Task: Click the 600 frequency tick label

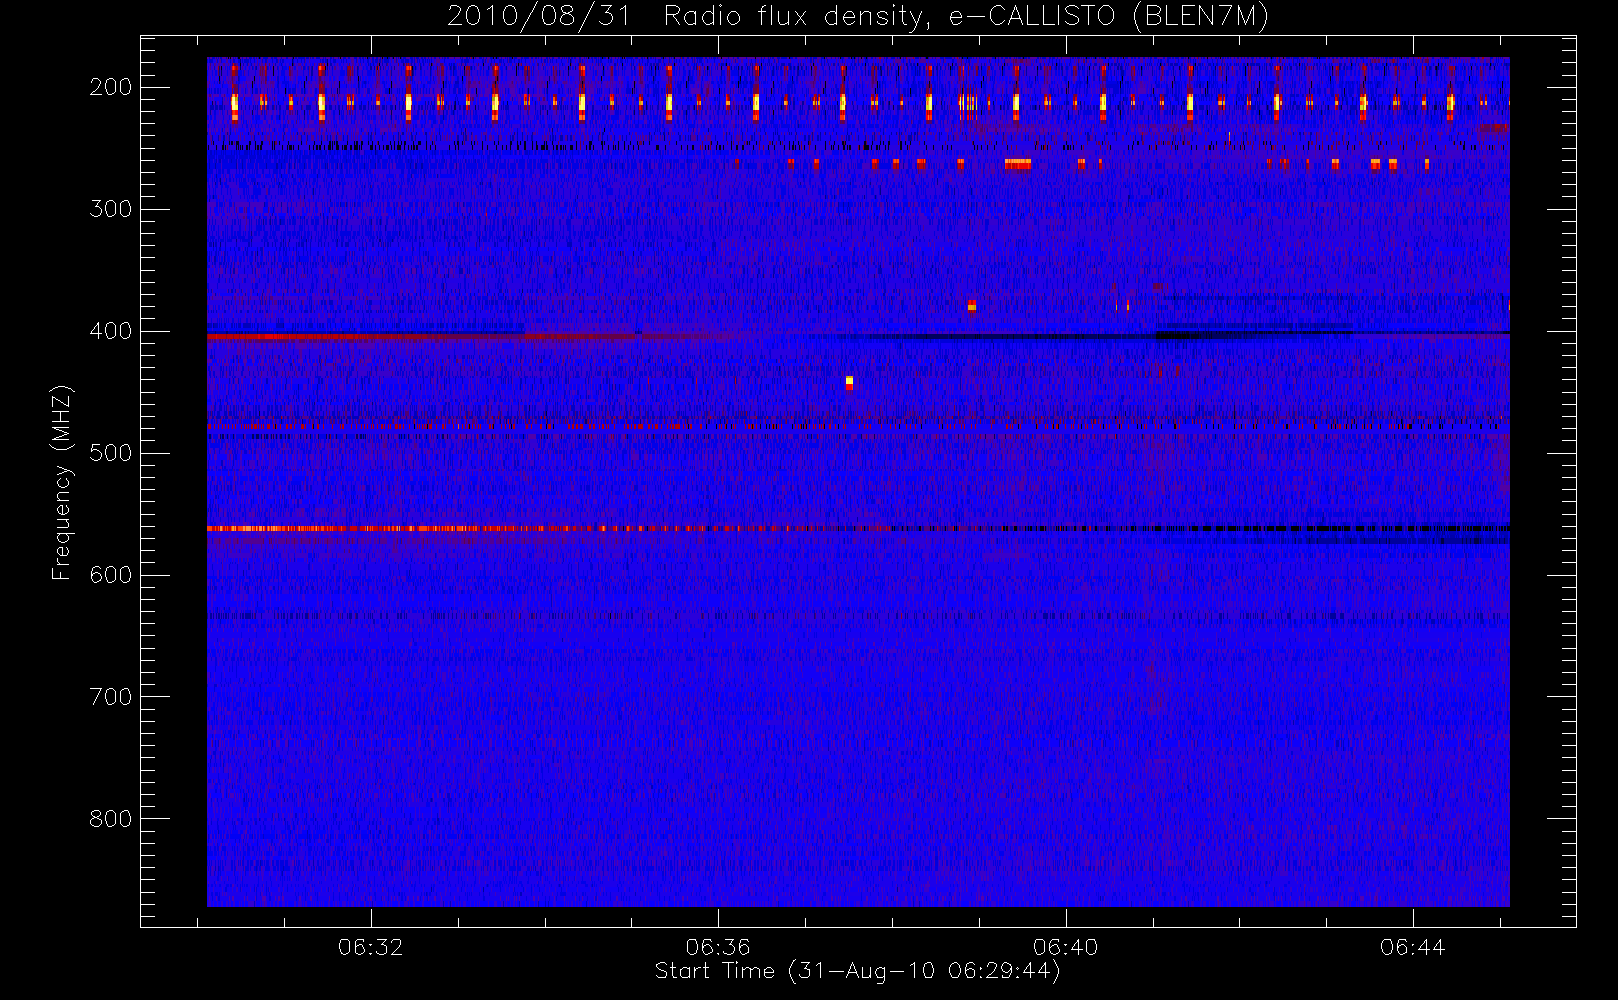Action: (x=111, y=575)
